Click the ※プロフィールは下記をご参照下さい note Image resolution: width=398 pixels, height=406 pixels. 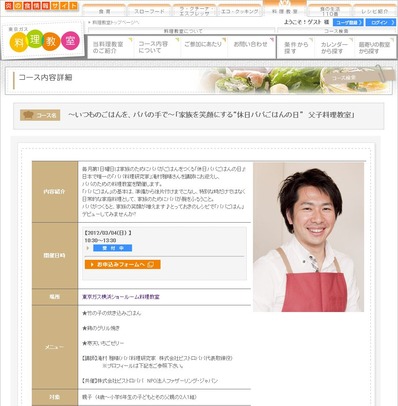point(143,366)
